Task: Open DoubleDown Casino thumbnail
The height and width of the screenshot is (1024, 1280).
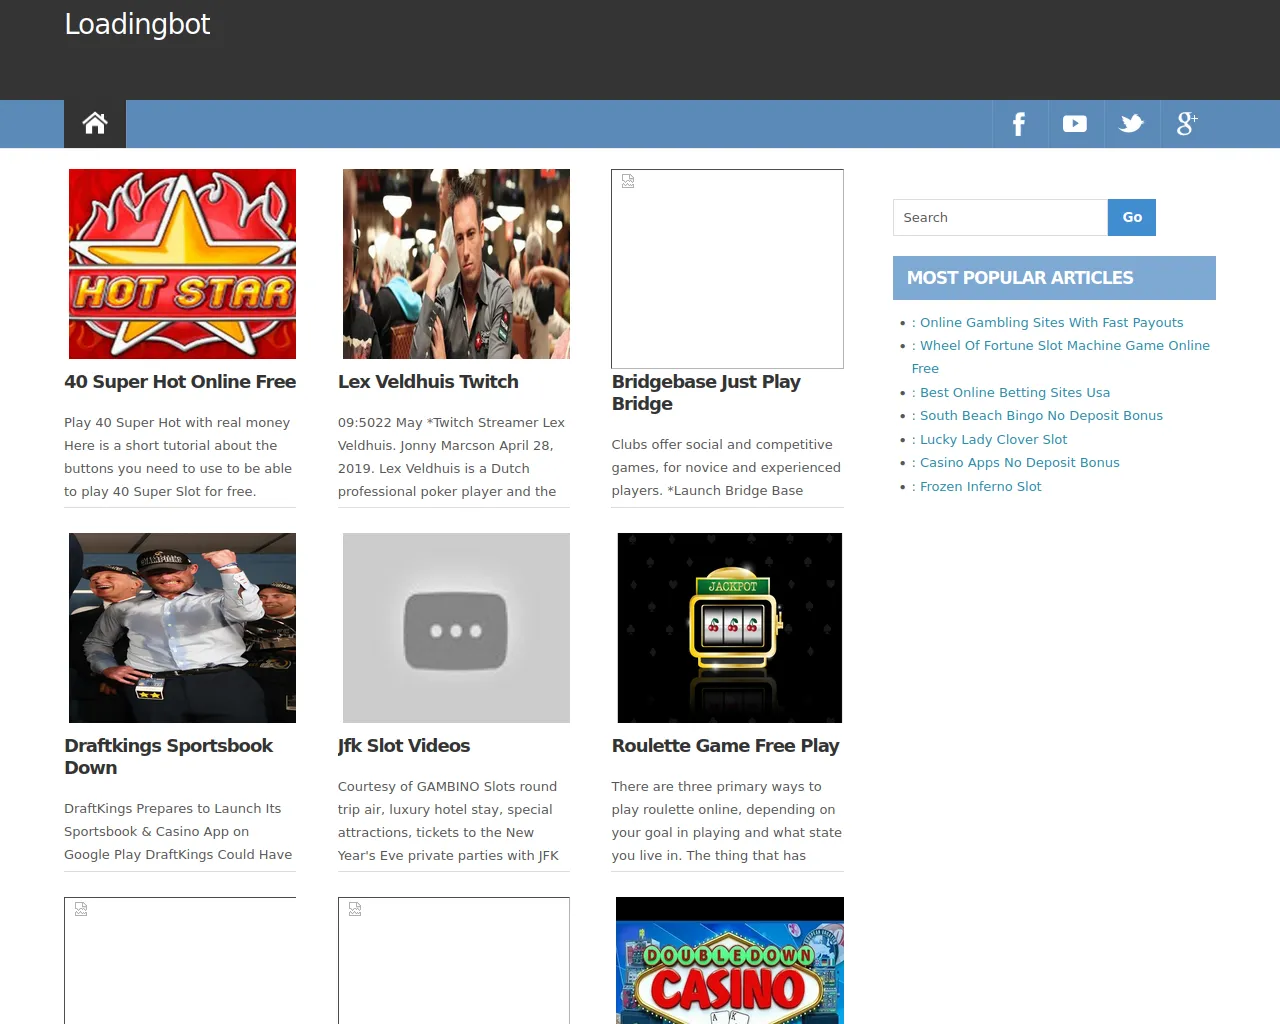Action: tap(730, 960)
